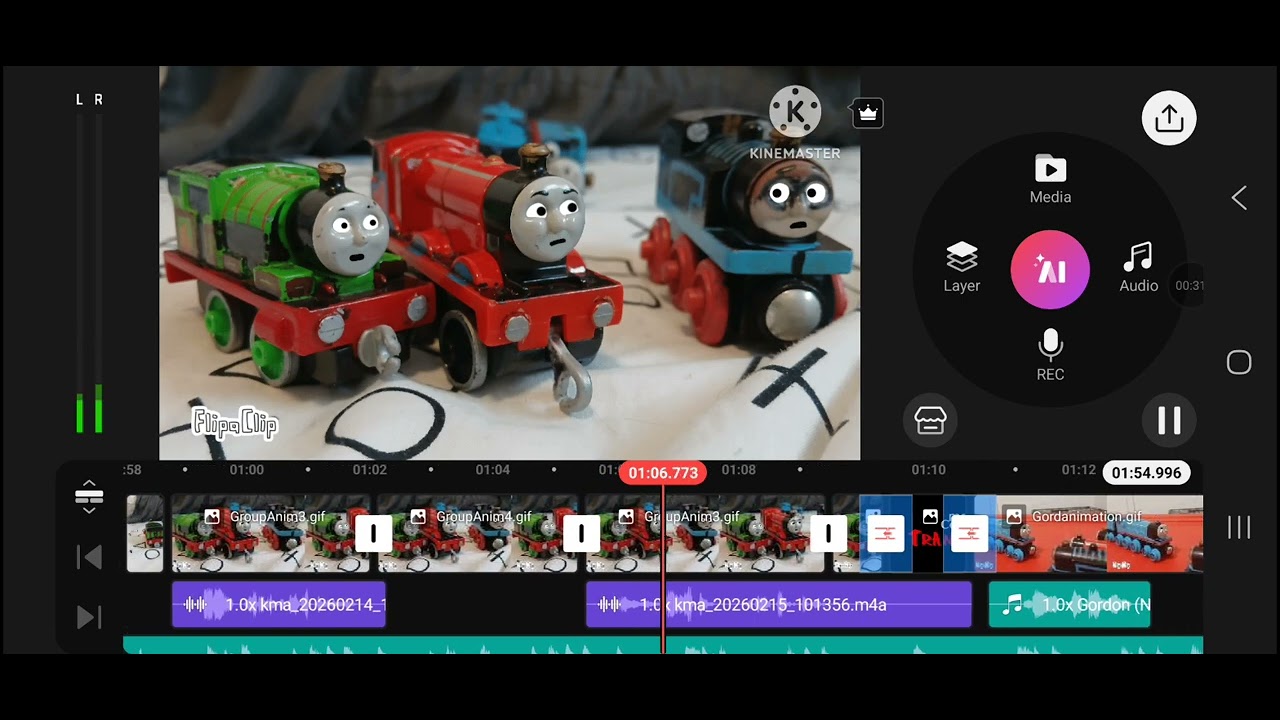This screenshot has height=720, width=1280.
Task: Select the Gordanimation.gif clip
Action: click(1100, 533)
